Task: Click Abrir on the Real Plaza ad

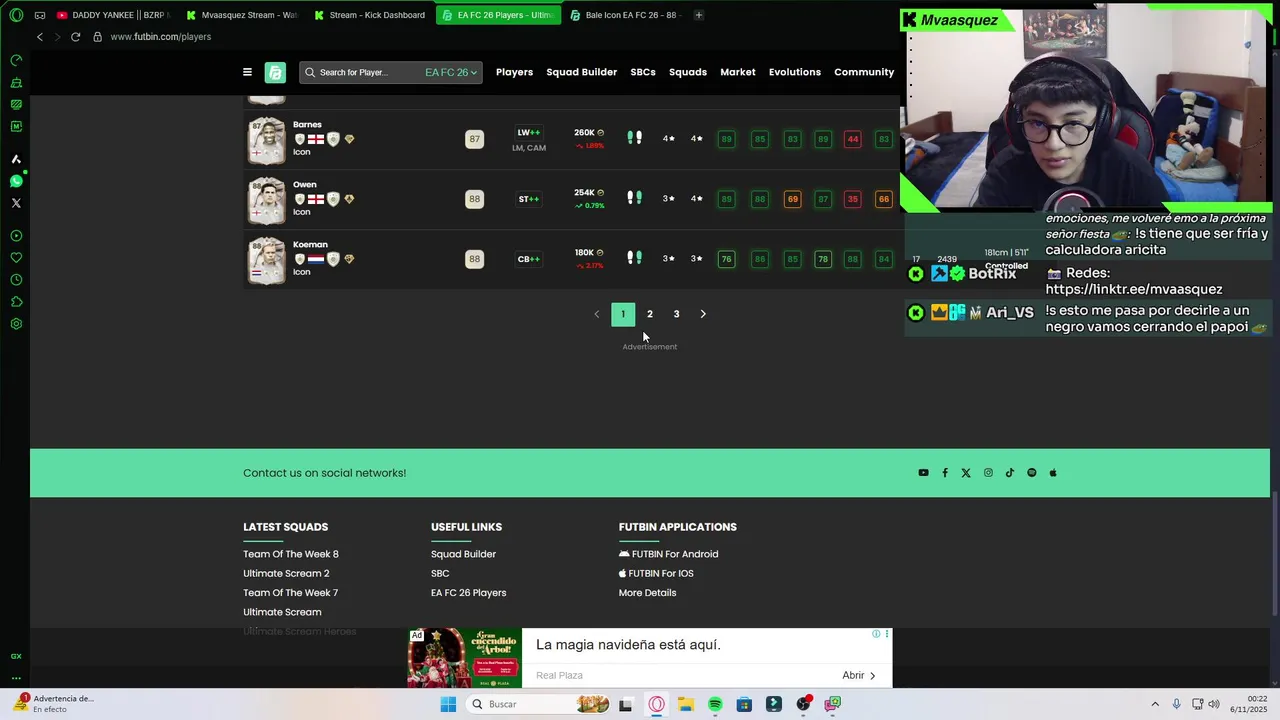Action: [858, 675]
